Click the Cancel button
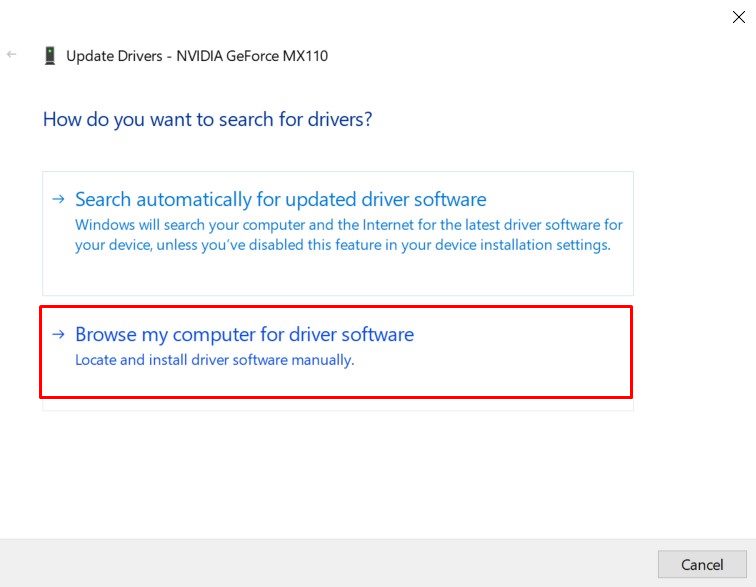This screenshot has width=756, height=587. coord(702,564)
